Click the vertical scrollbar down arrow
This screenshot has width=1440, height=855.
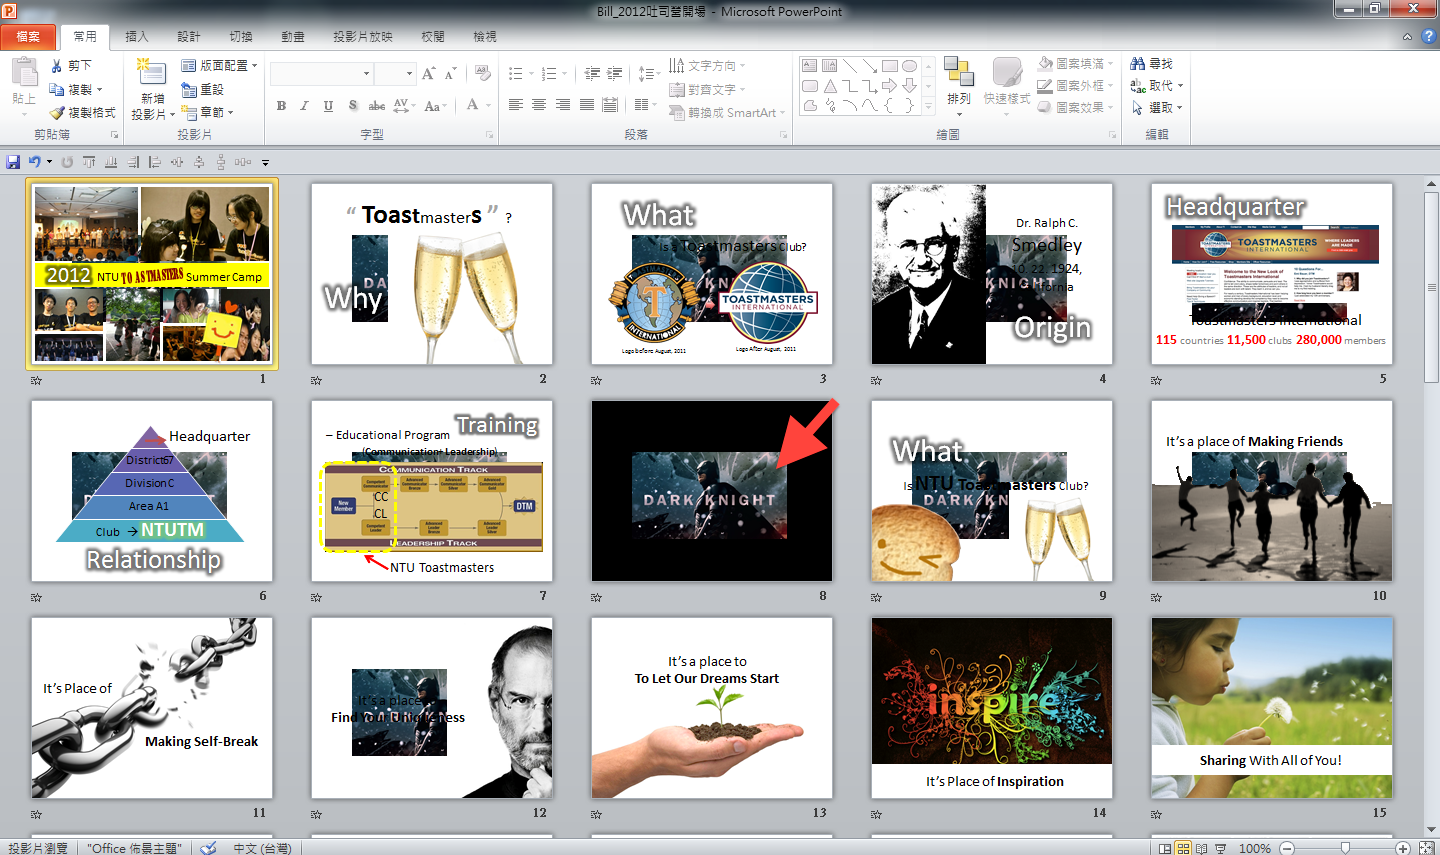(x=1431, y=829)
